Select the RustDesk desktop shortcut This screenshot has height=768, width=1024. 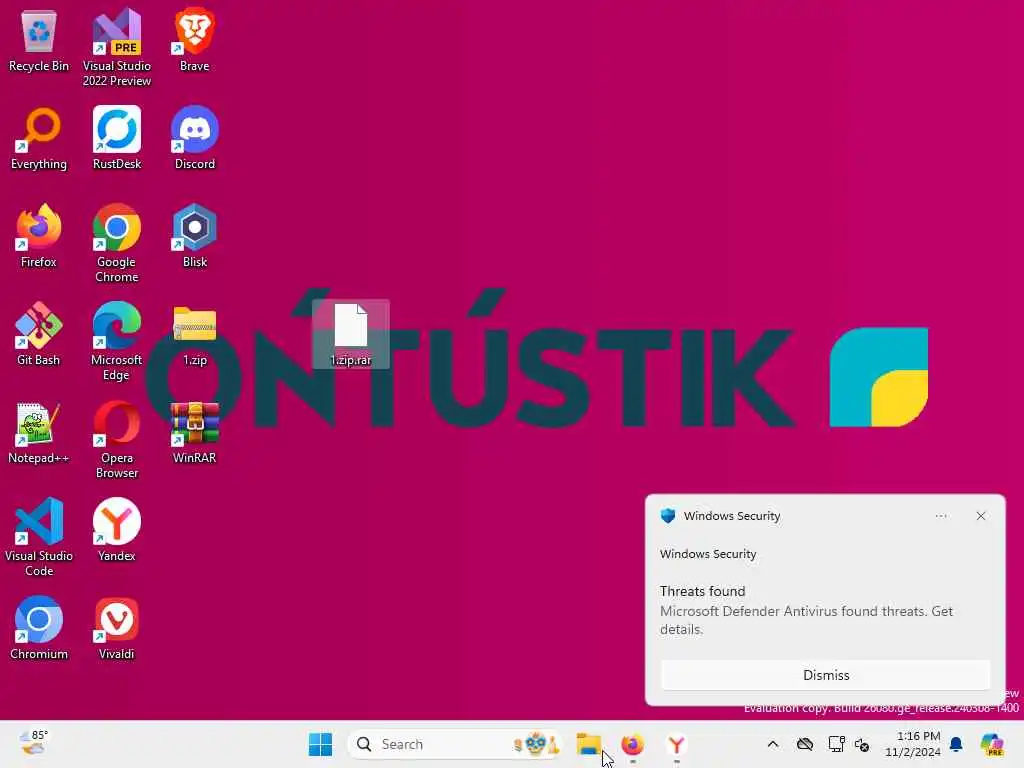point(117,138)
